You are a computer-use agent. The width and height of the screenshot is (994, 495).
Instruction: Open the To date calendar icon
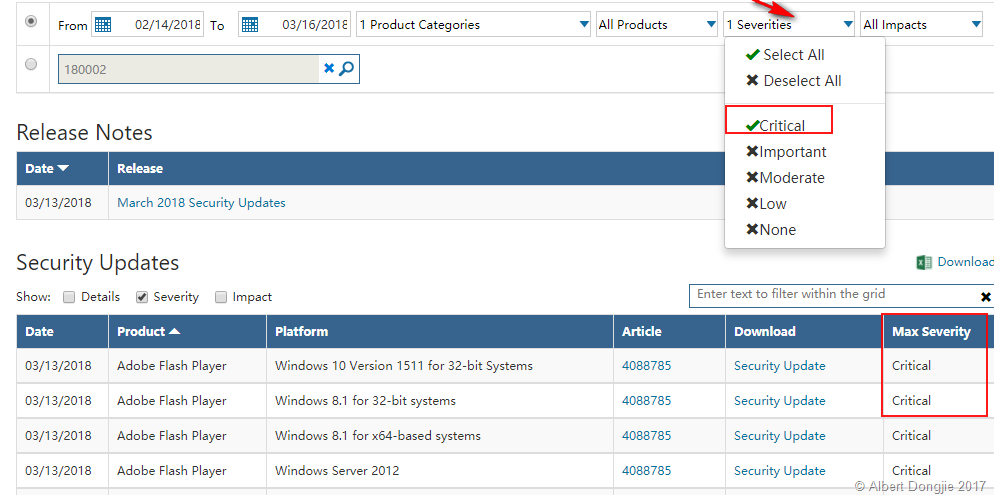tap(250, 25)
